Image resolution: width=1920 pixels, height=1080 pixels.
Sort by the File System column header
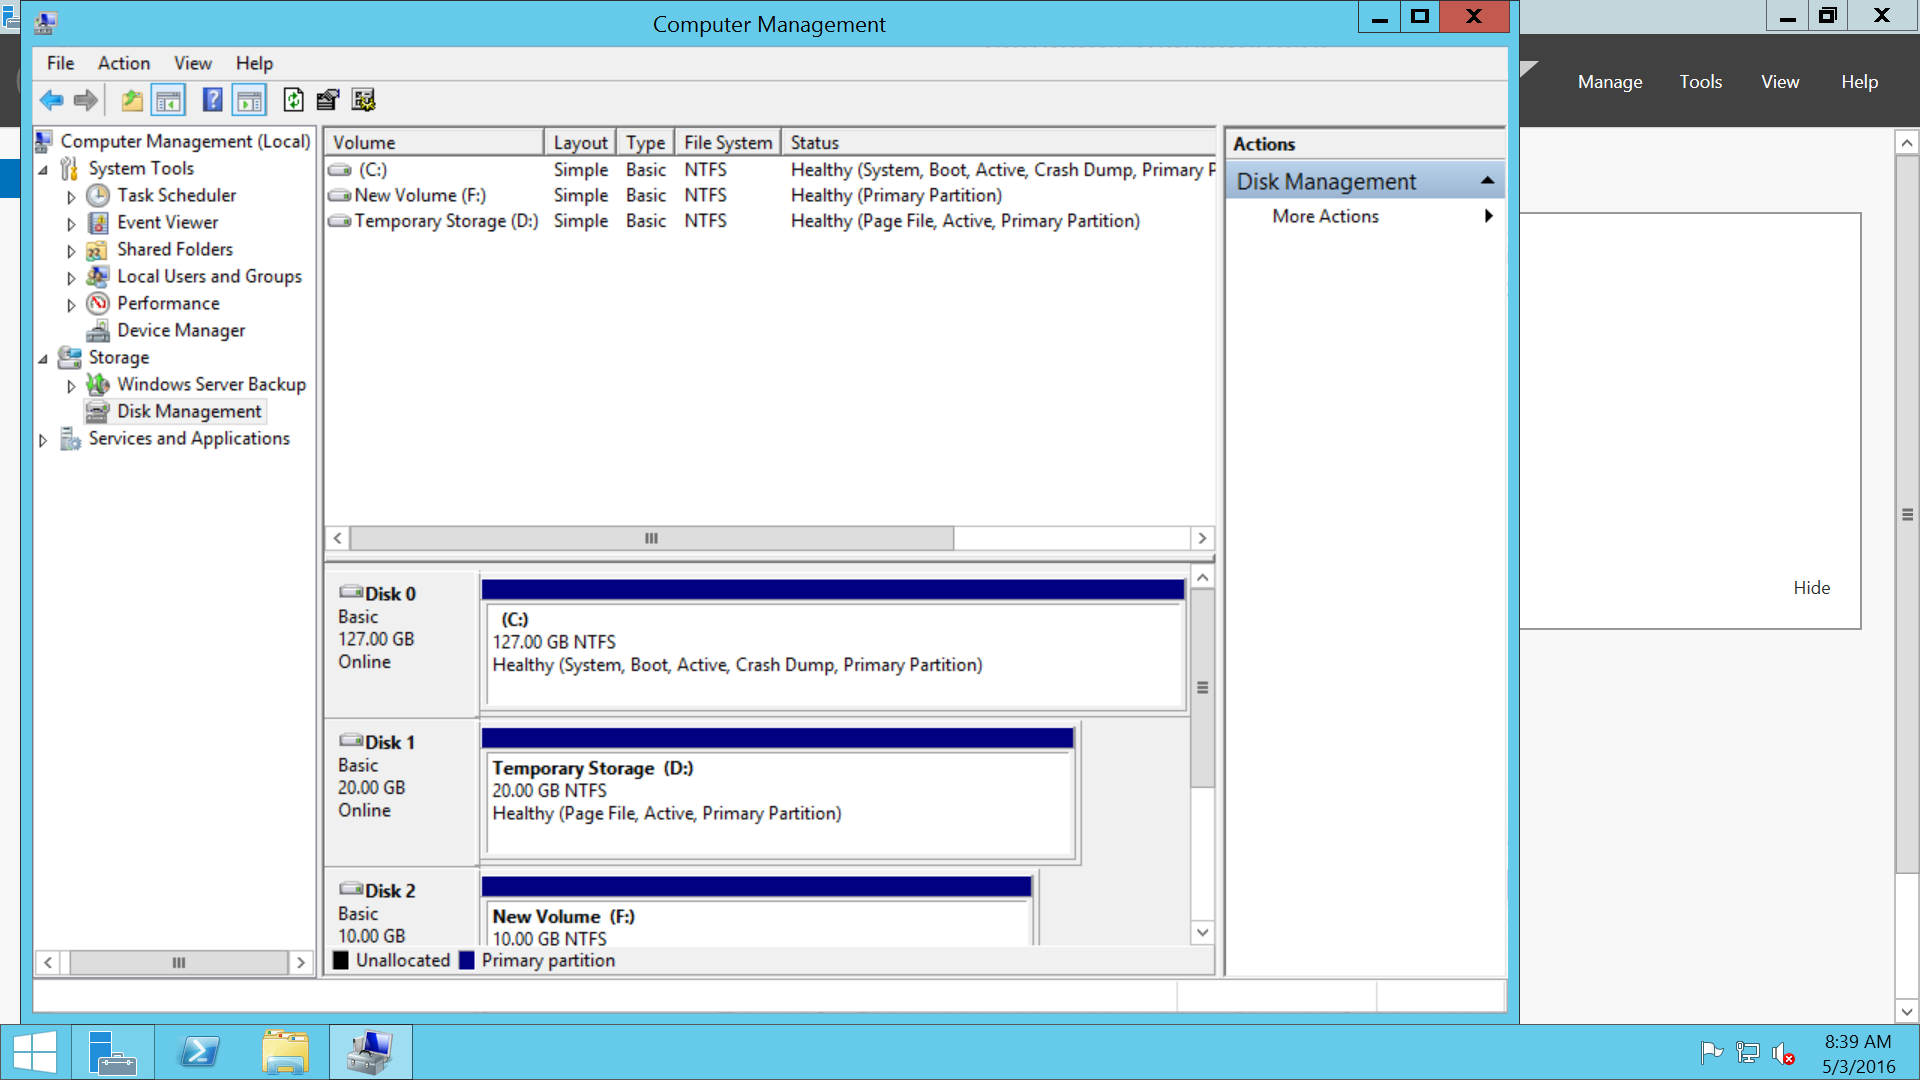727,143
